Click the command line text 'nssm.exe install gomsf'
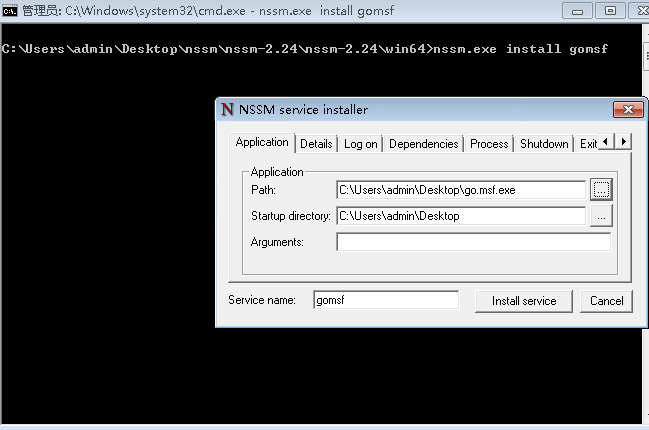Screen dimensions: 649x430 tap(520, 49)
